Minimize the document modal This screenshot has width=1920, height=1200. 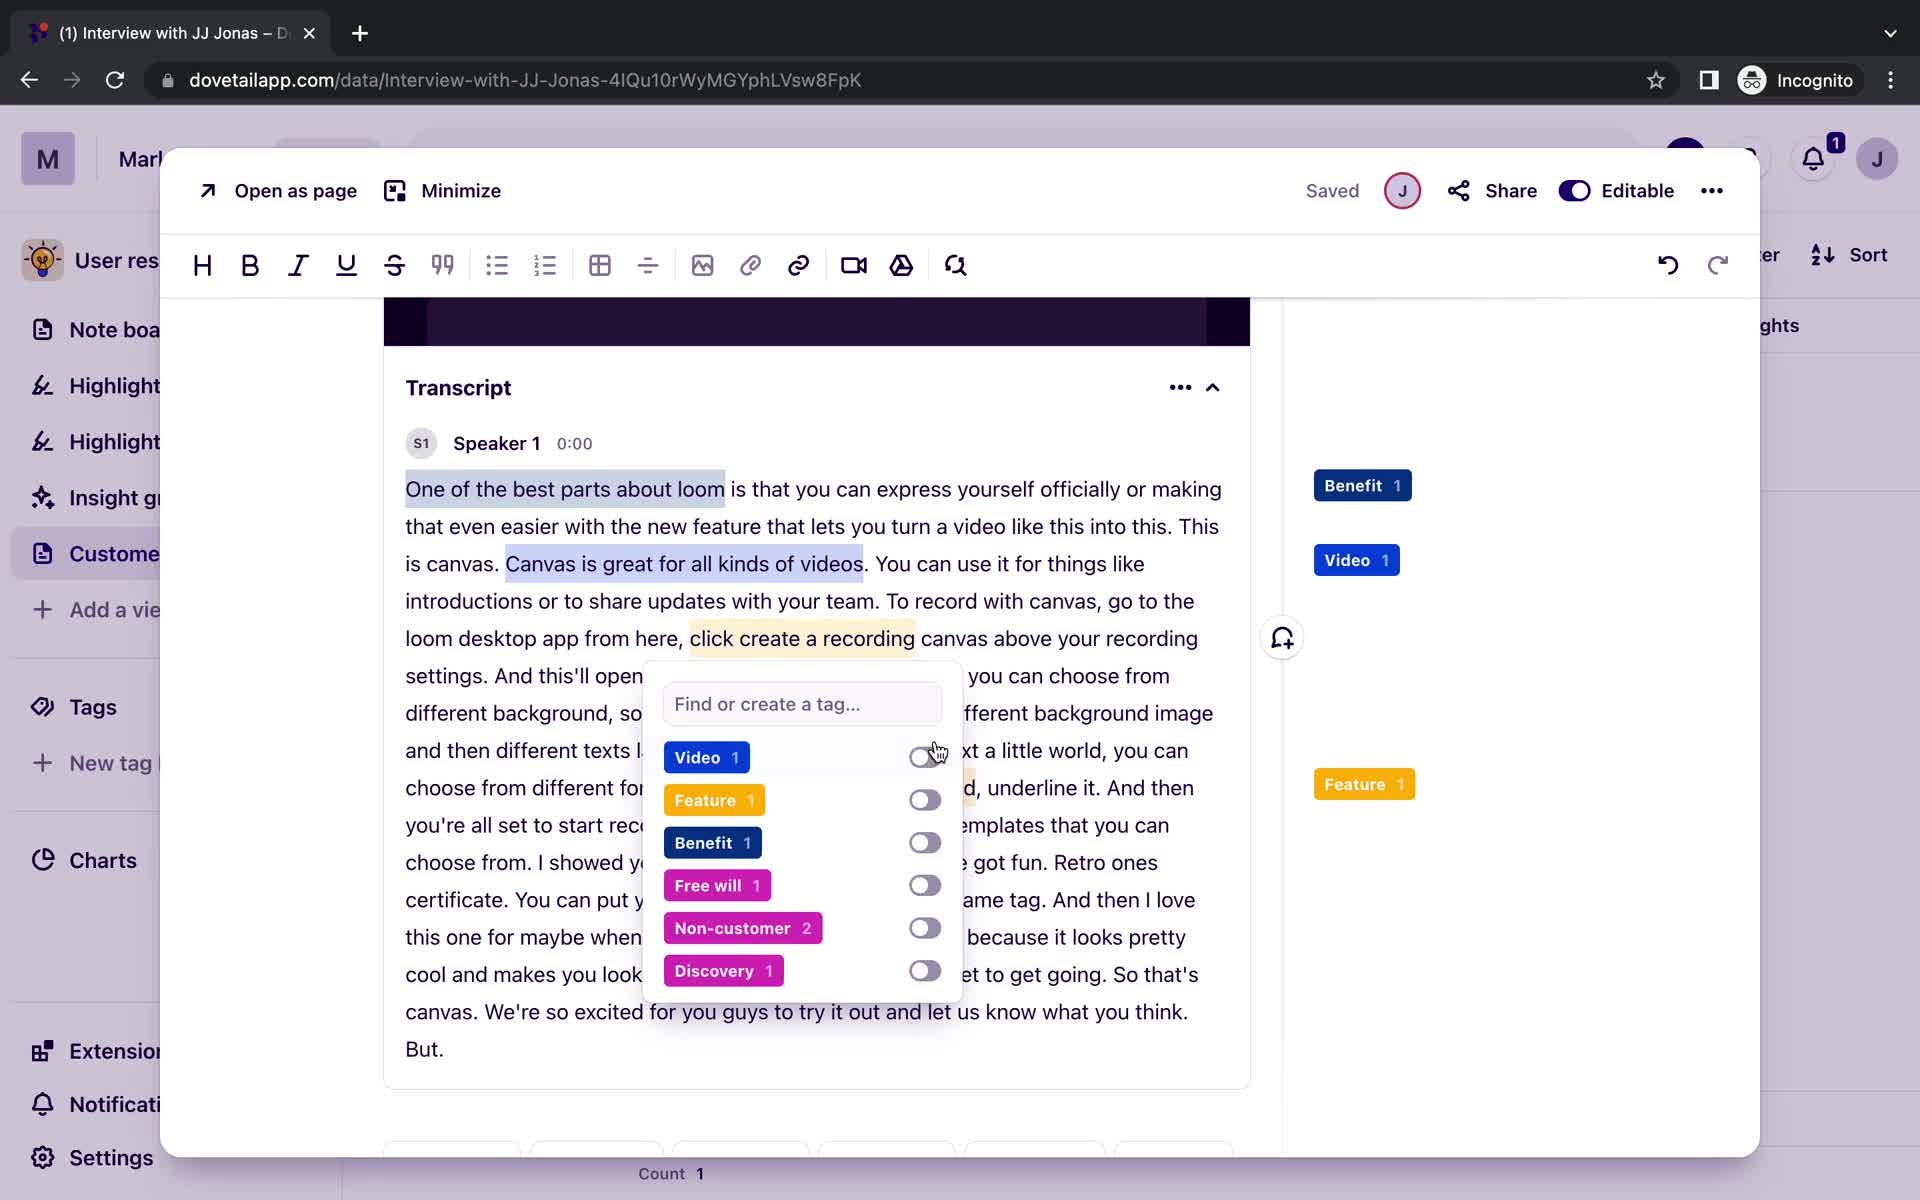(x=443, y=191)
